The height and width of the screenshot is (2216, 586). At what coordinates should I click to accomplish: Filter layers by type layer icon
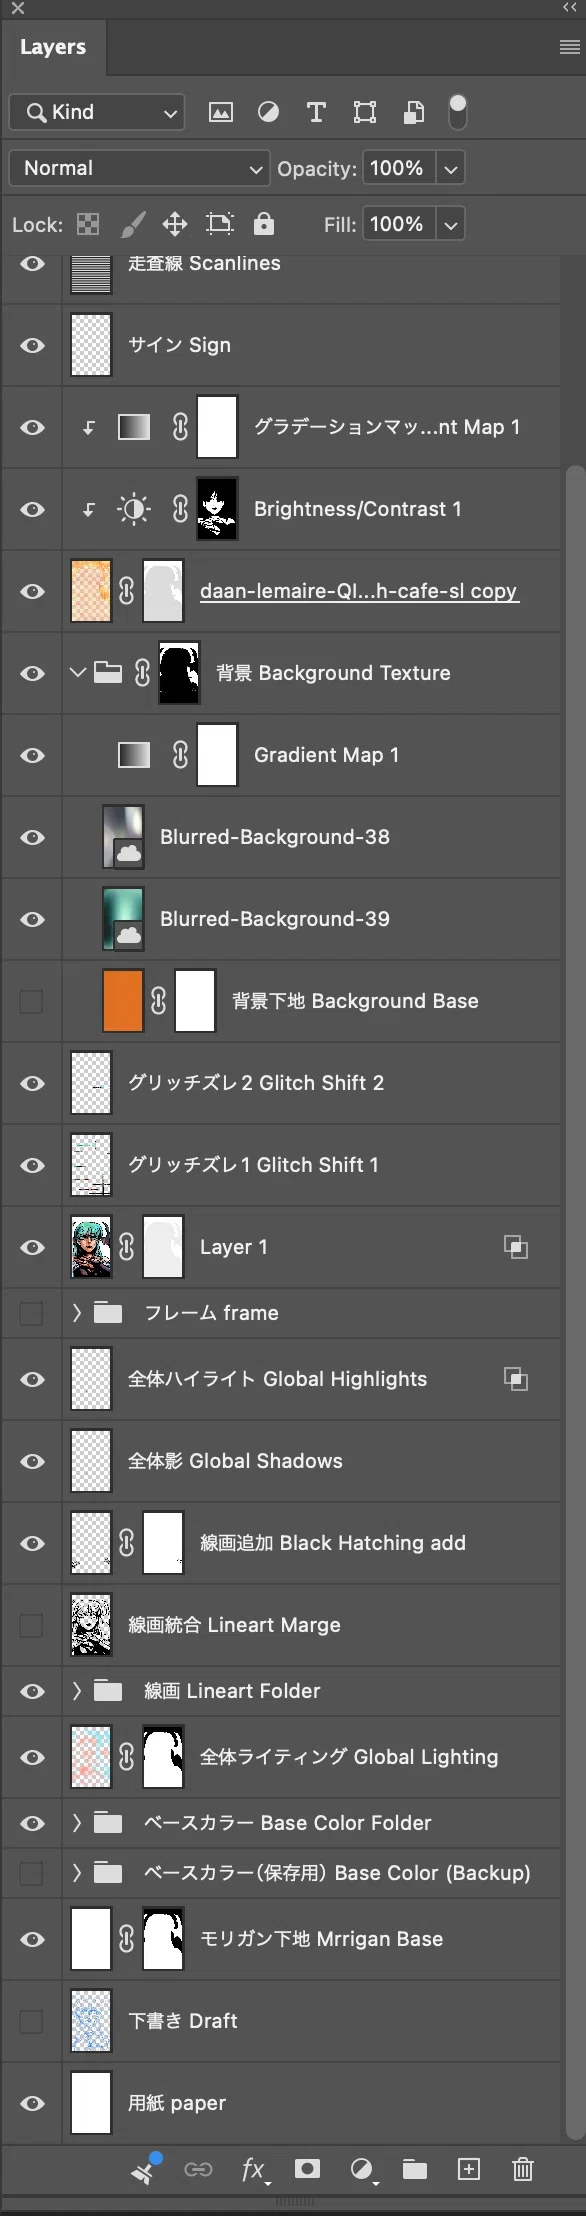point(316,112)
